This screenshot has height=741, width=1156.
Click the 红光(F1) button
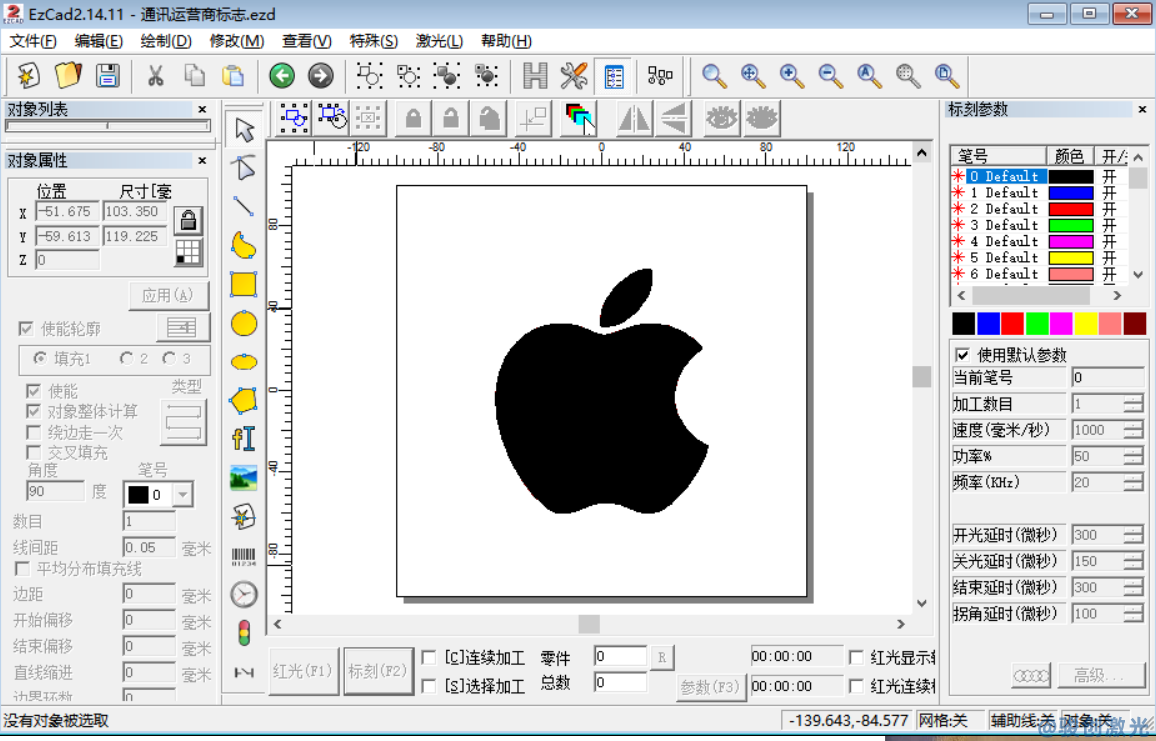coord(303,671)
